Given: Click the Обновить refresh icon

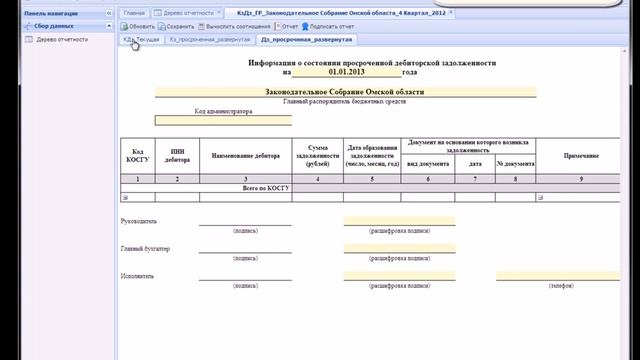Looking at the screenshot, I should (x=124, y=27).
